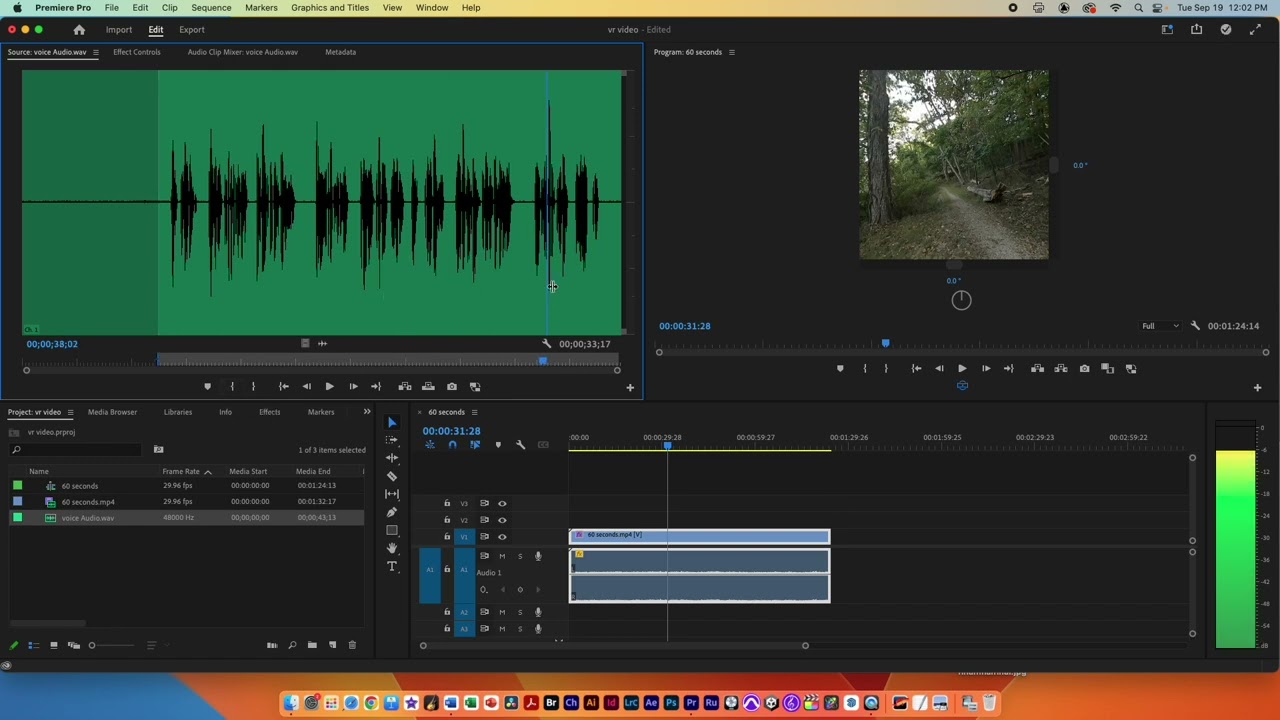The image size is (1280, 720).
Task: Switch to Media Browser tab
Action: [112, 412]
